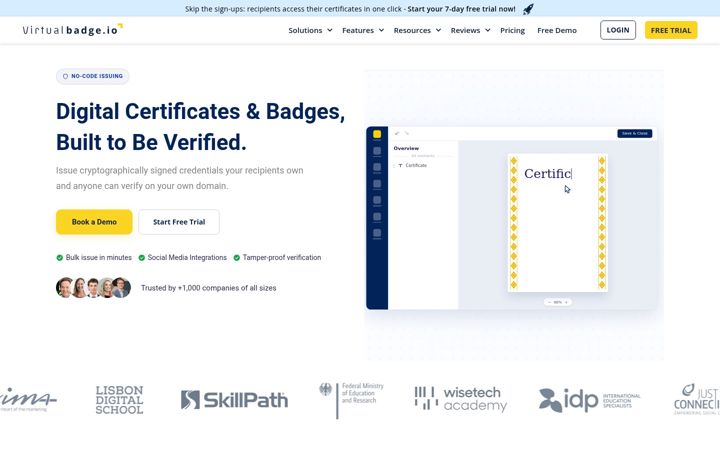
Task: Click the undo arrow in the editor preview
Action: pos(397,134)
